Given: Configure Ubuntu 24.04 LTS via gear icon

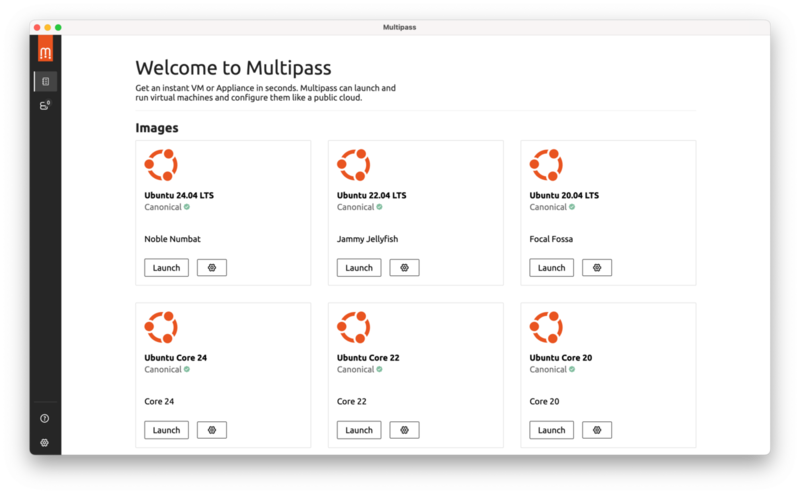Looking at the screenshot, I should coord(212,267).
